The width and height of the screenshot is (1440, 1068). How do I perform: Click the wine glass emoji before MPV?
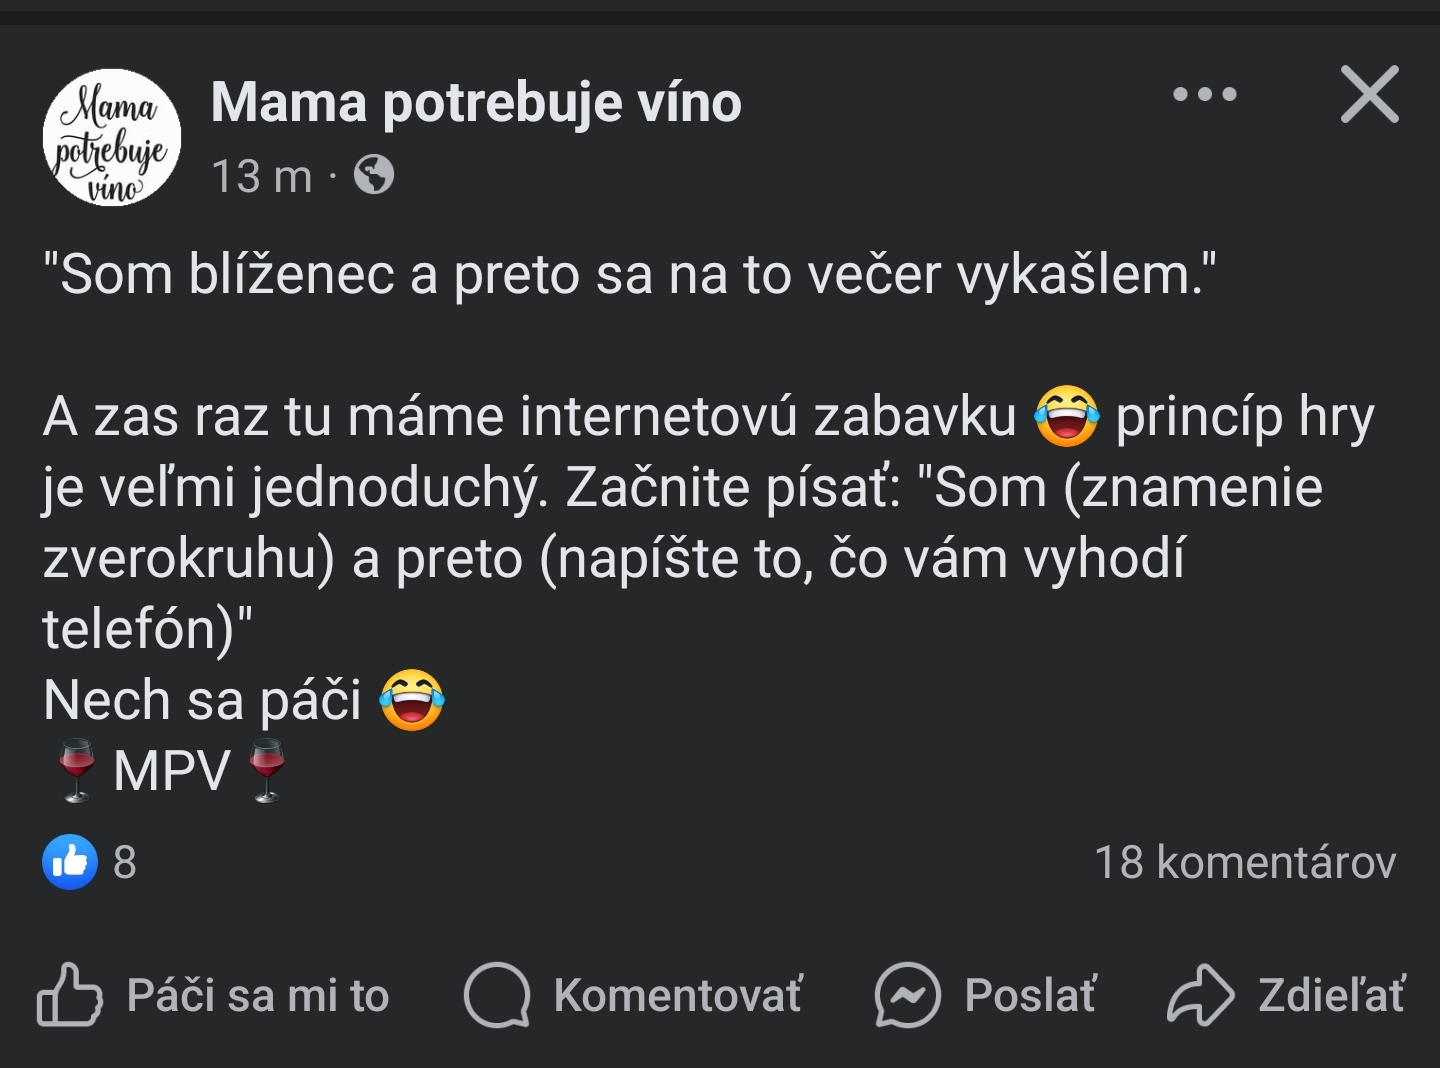click(x=76, y=770)
